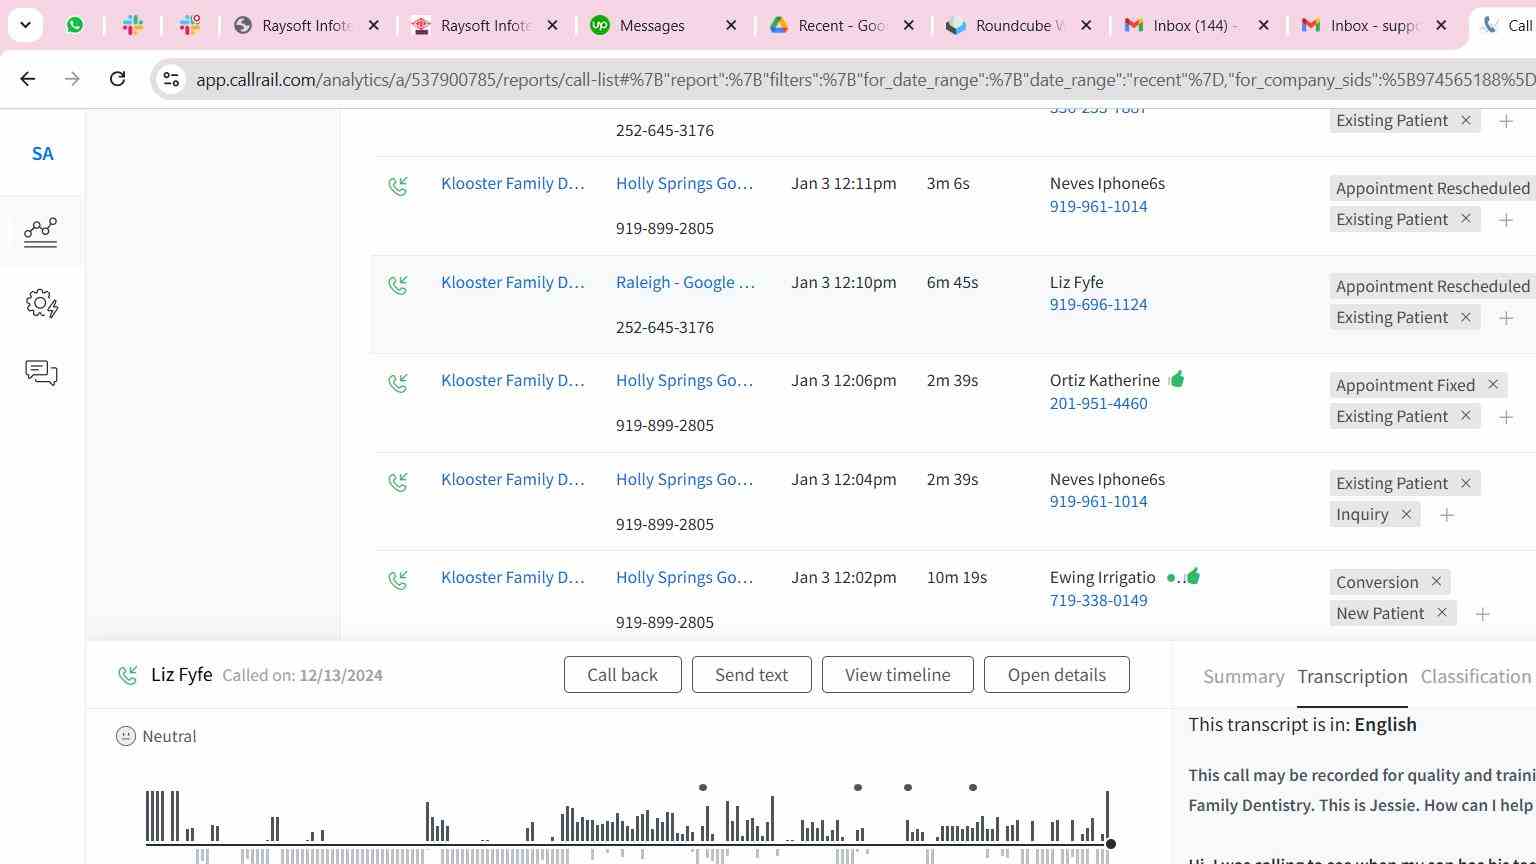This screenshot has width=1536, height=864.
Task: Remove Existing Patient tag on Liz Fyfe call
Action: coord(1465,317)
